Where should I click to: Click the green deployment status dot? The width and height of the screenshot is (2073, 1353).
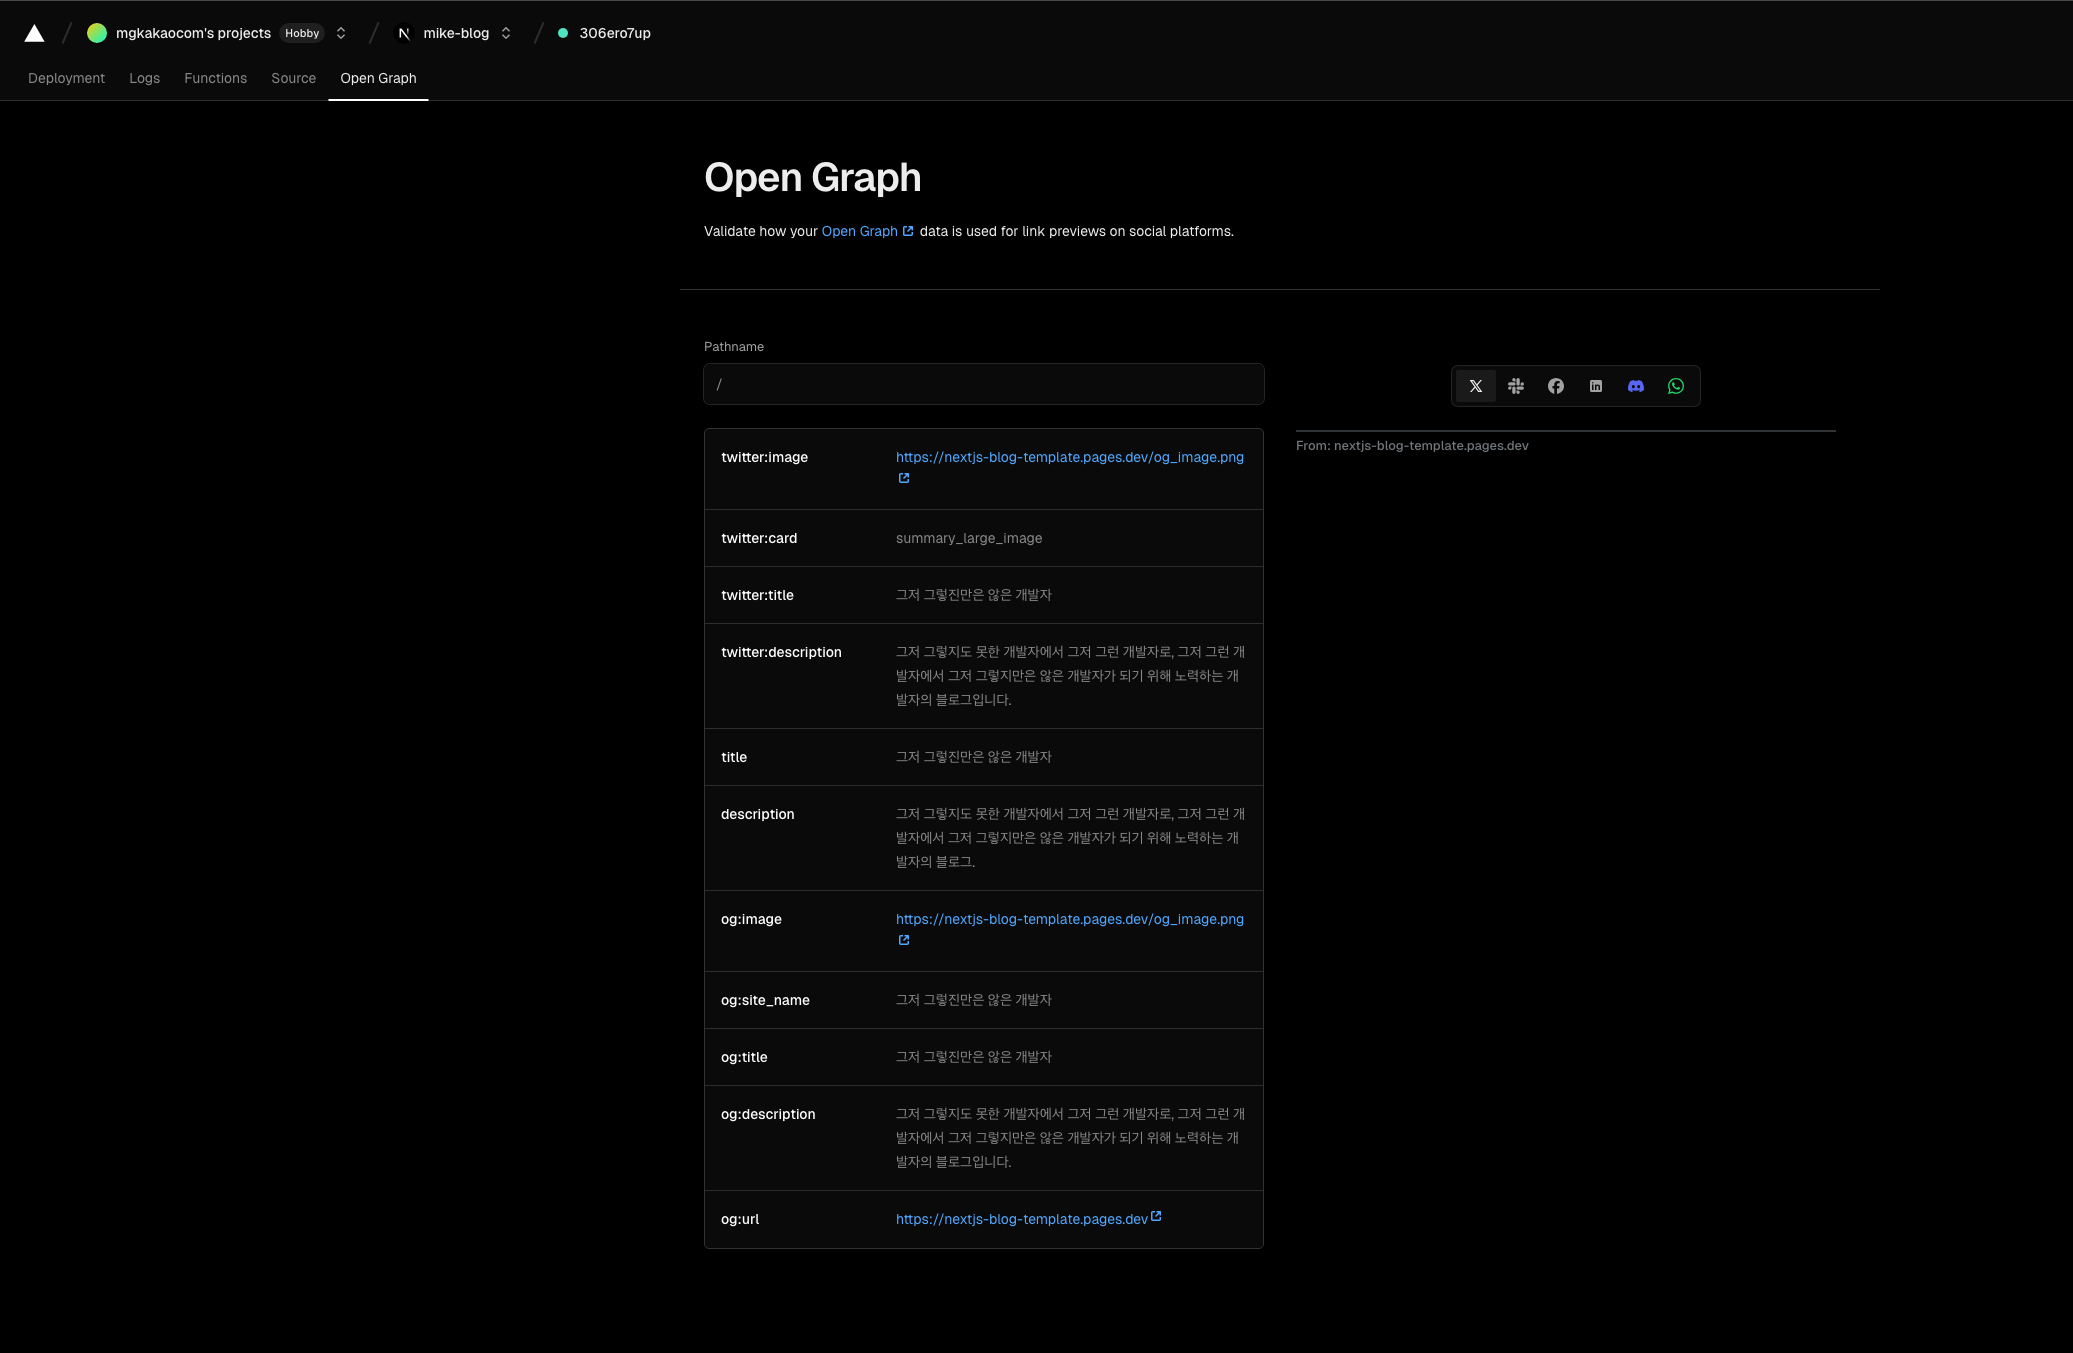pyautogui.click(x=563, y=33)
